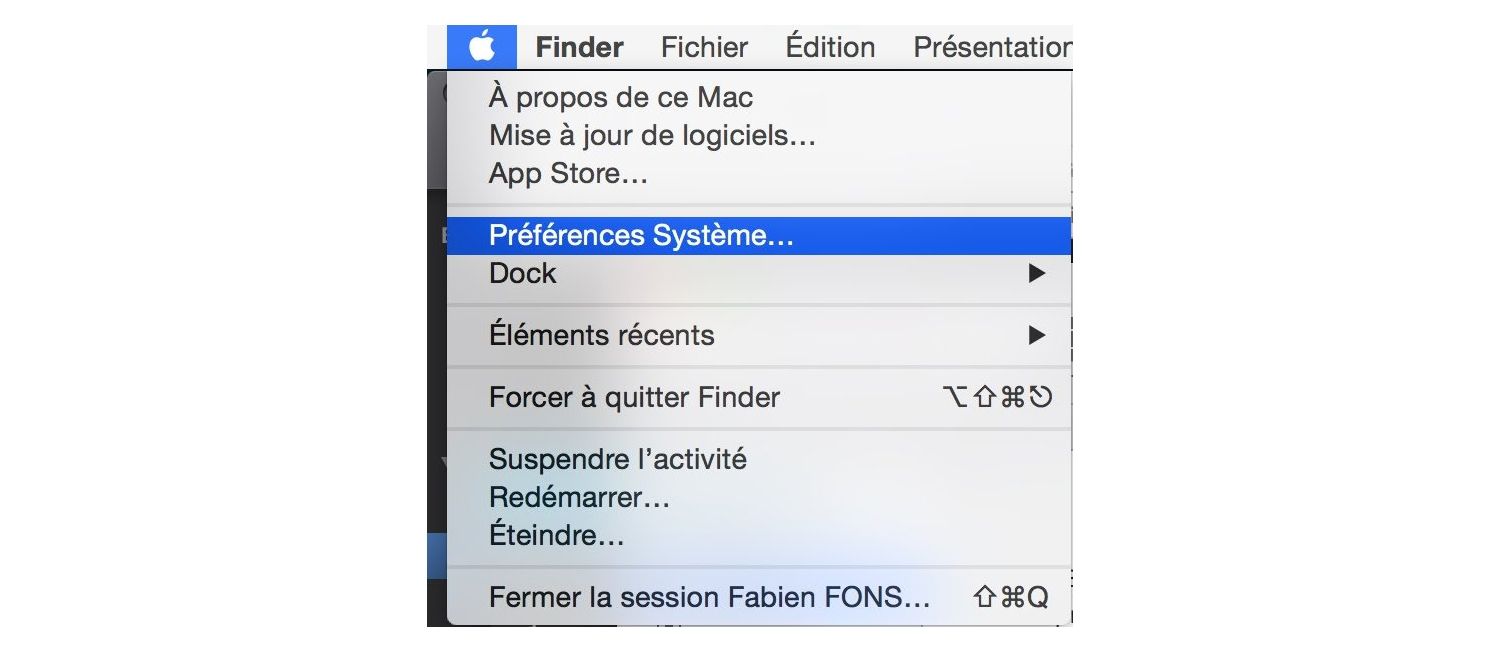
Task: Launch the App Store from the menu
Action: pos(567,173)
